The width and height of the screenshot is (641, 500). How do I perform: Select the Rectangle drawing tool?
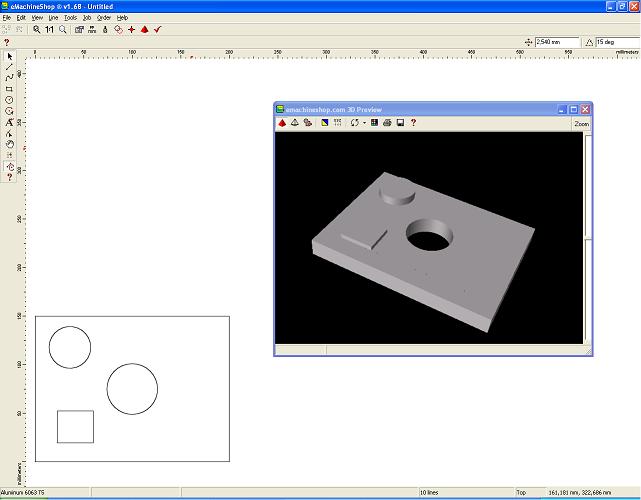[x=10, y=88]
